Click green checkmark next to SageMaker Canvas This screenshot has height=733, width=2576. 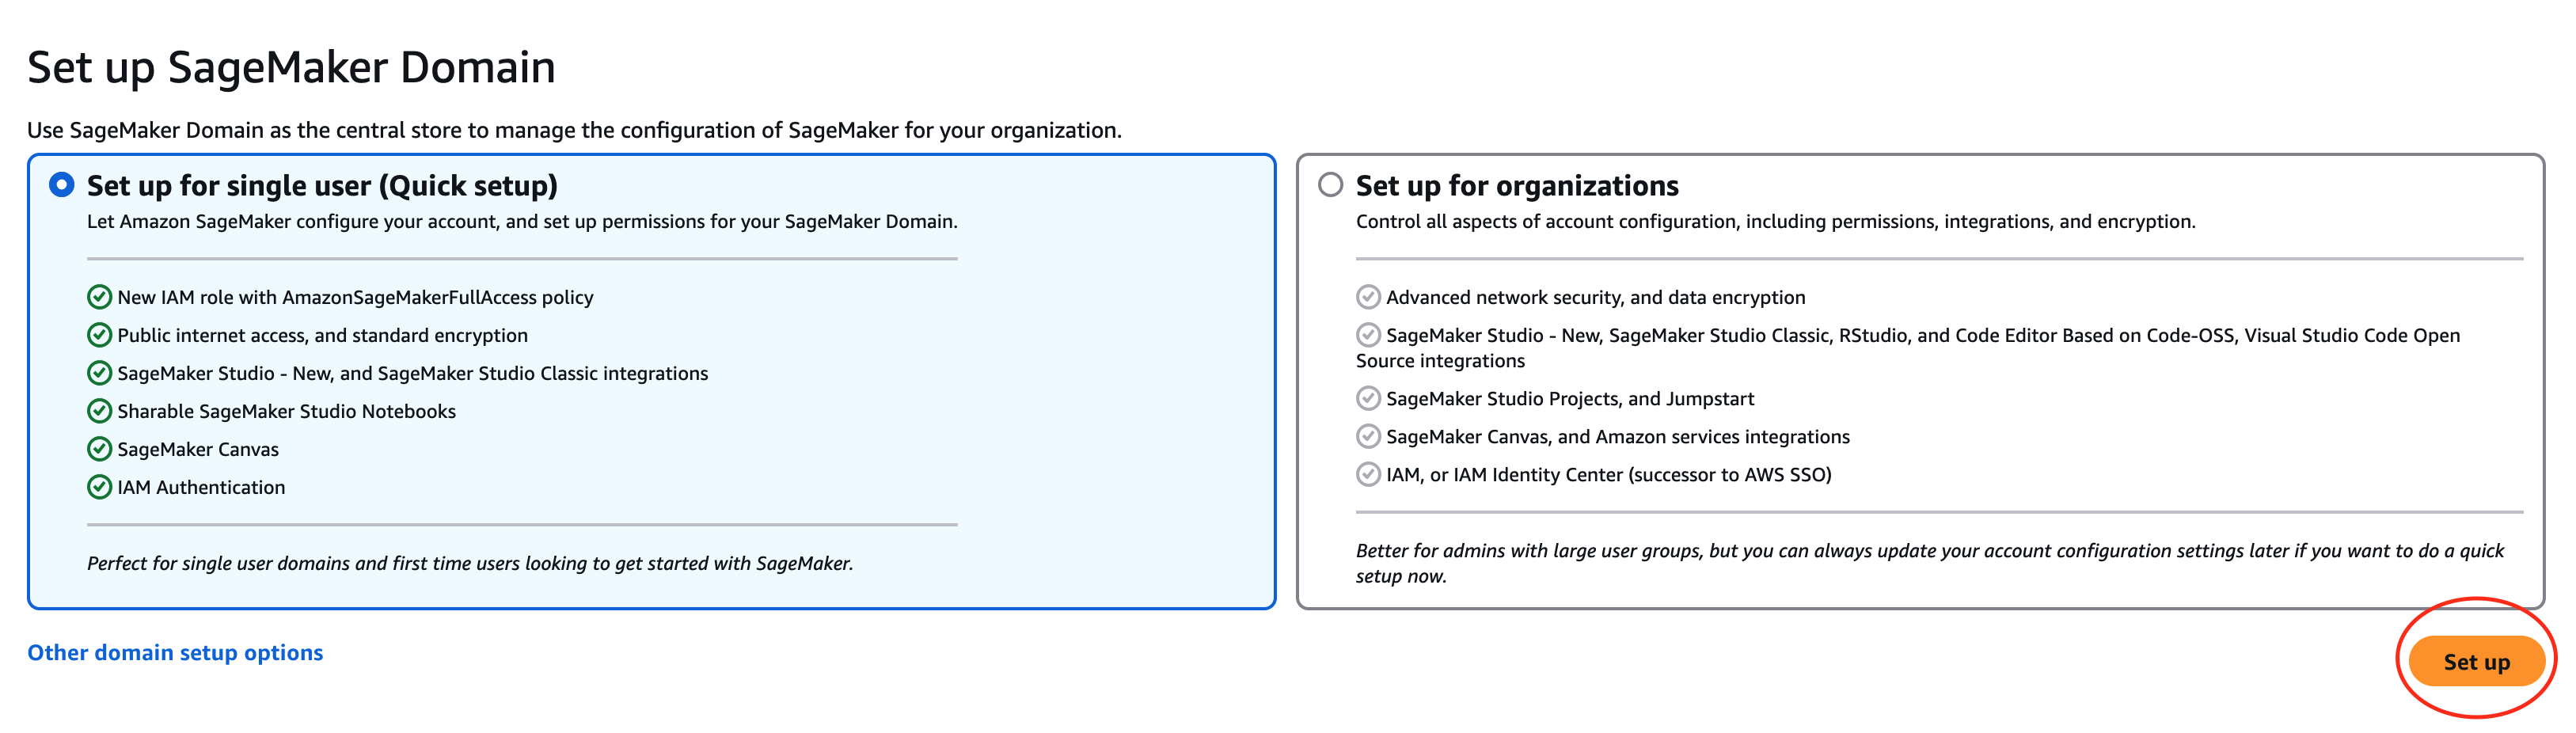click(x=99, y=449)
